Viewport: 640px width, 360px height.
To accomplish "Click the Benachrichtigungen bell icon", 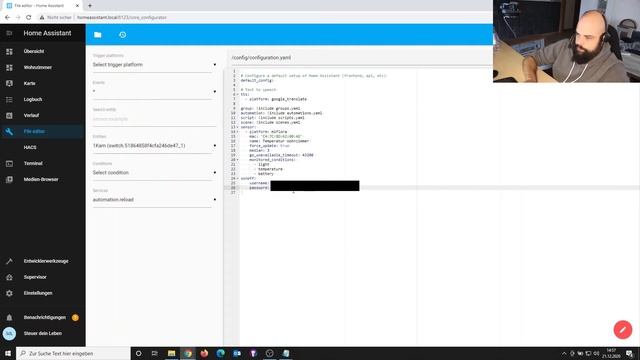I will pyautogui.click(x=9, y=318).
